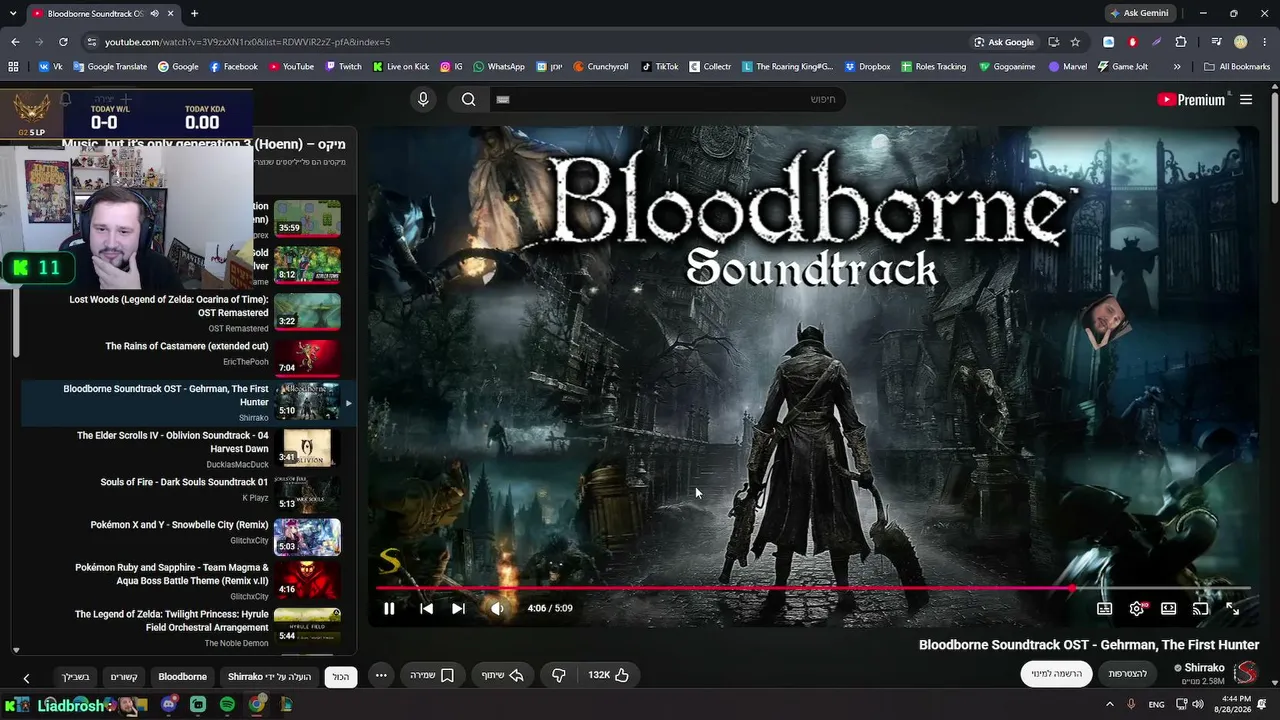Show more filter chips with arrow
Viewport: 1280px width, 720px height.
(x=26, y=677)
